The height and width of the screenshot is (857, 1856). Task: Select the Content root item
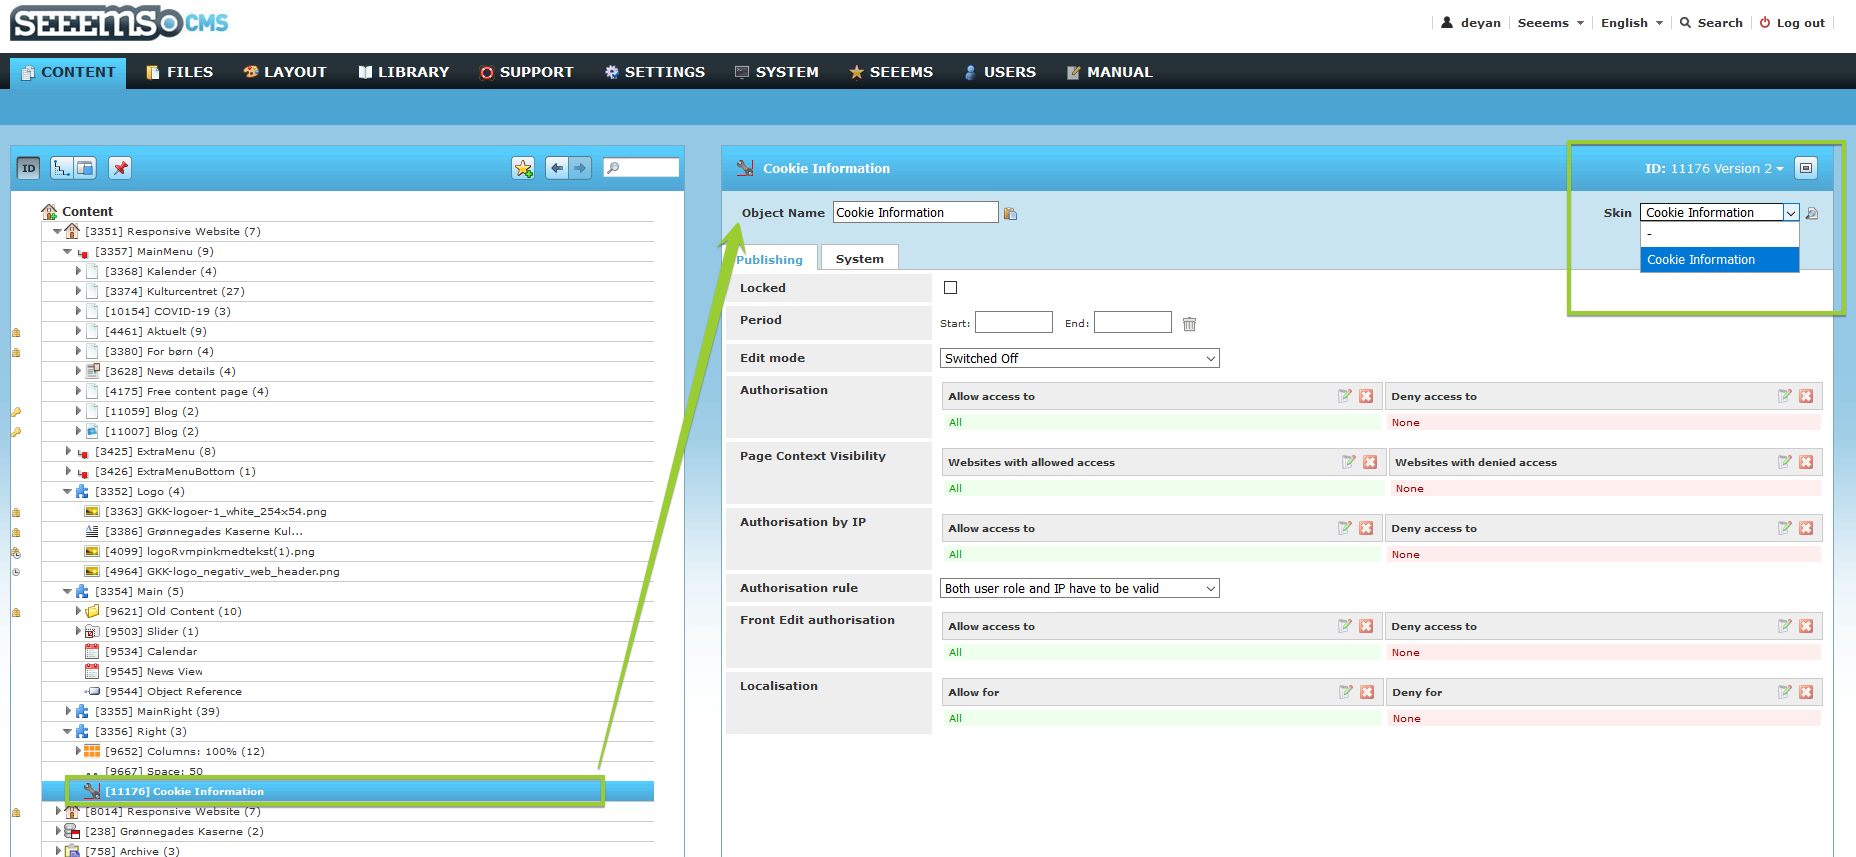pos(87,211)
